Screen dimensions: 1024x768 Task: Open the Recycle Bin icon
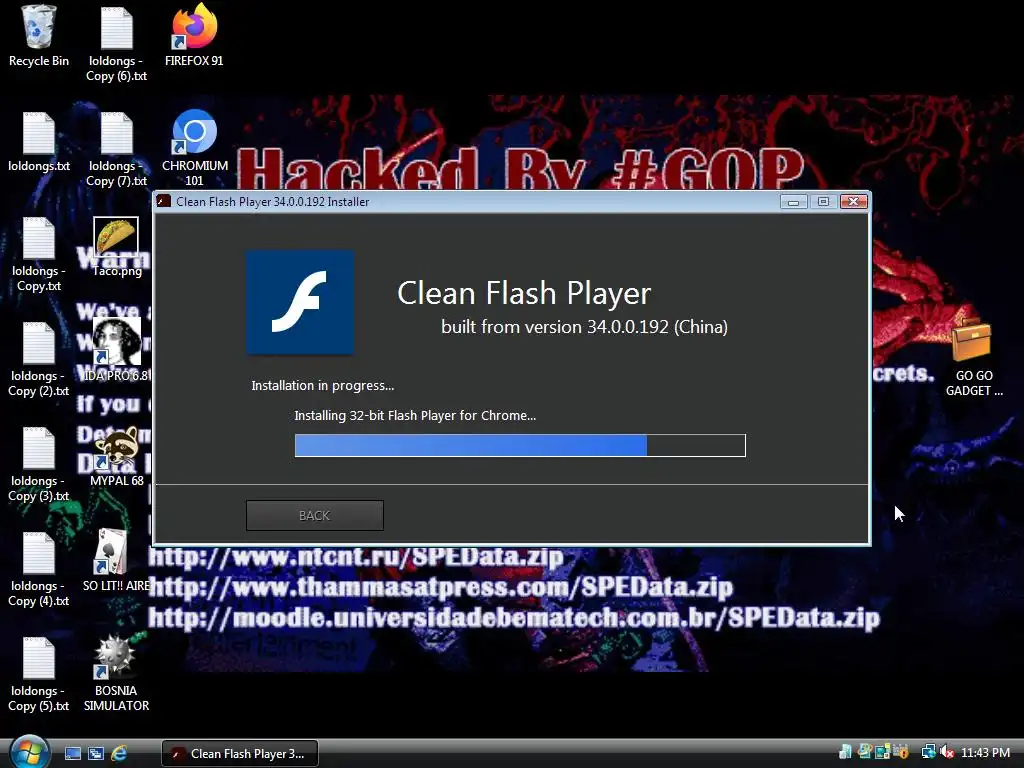[x=39, y=36]
